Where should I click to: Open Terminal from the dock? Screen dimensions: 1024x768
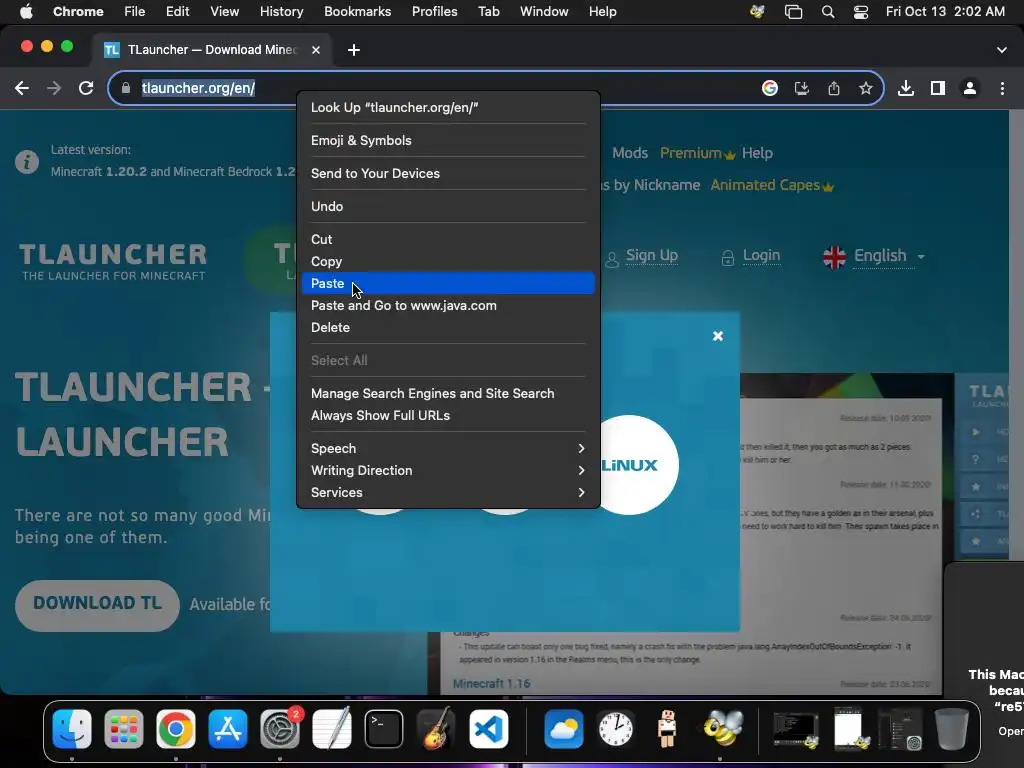point(383,728)
